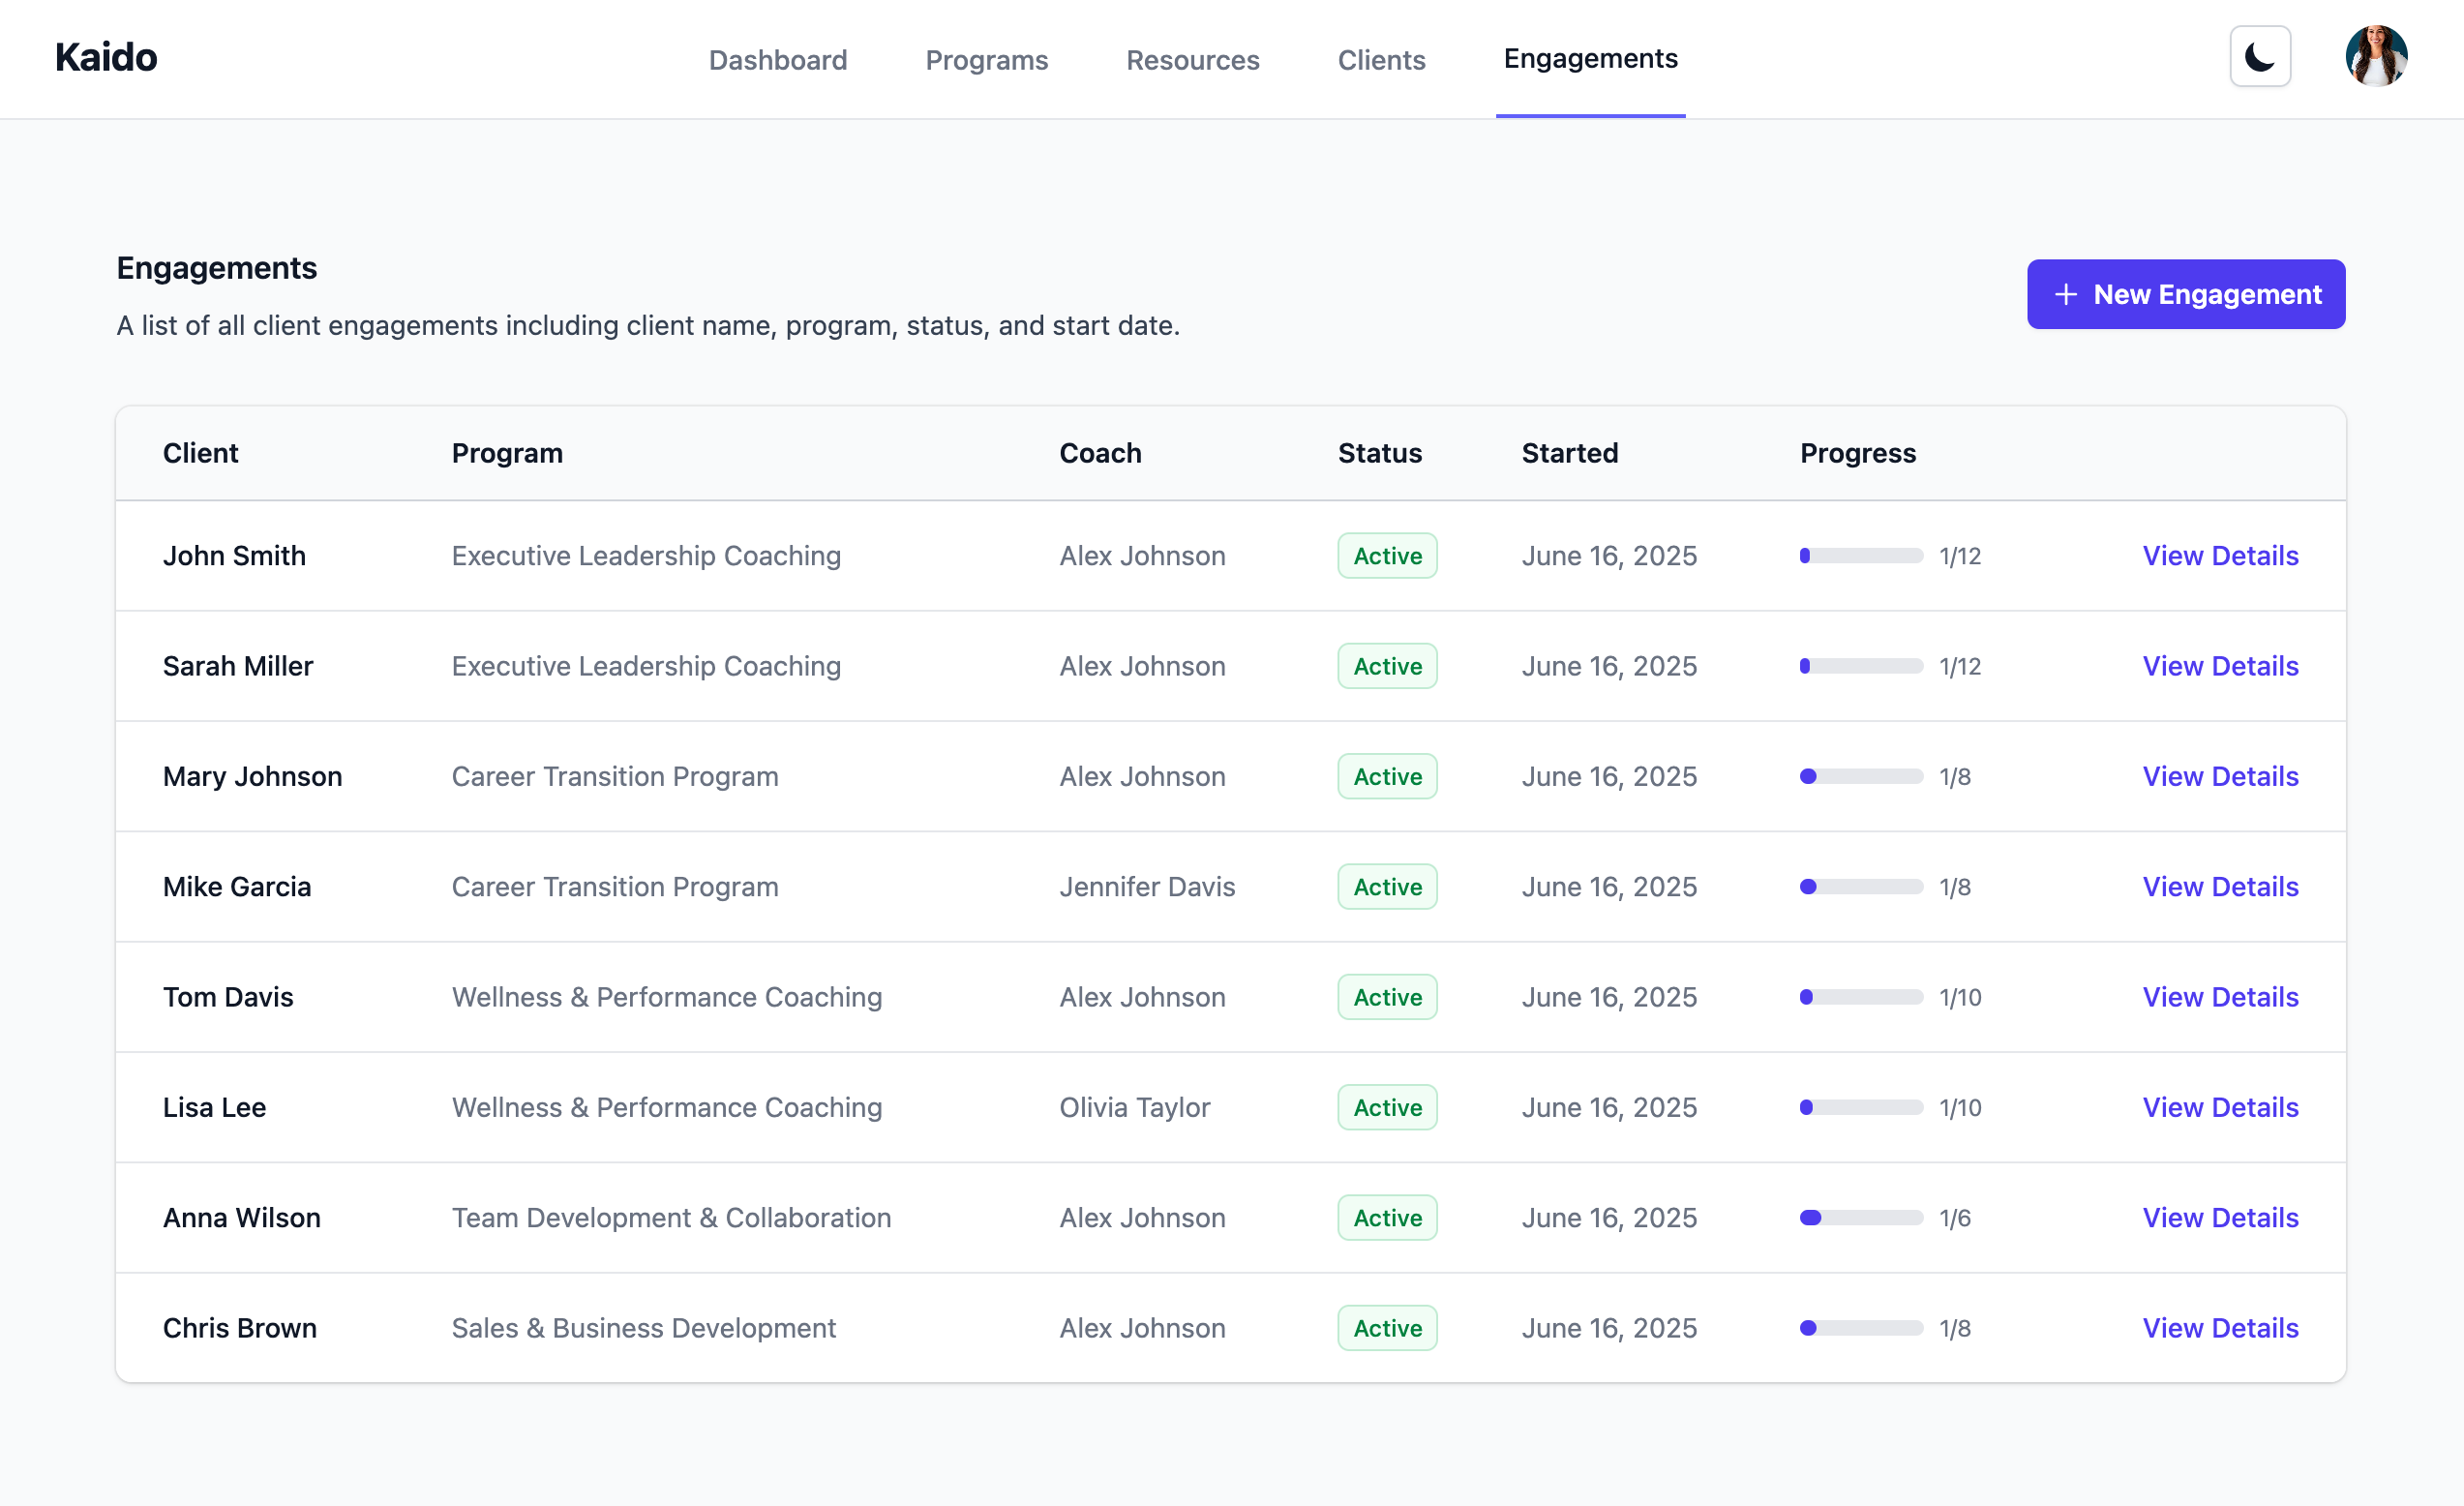Screen dimensions: 2464x1506
Task: Click Tom Davis's progress bar
Action: tap(1862, 997)
